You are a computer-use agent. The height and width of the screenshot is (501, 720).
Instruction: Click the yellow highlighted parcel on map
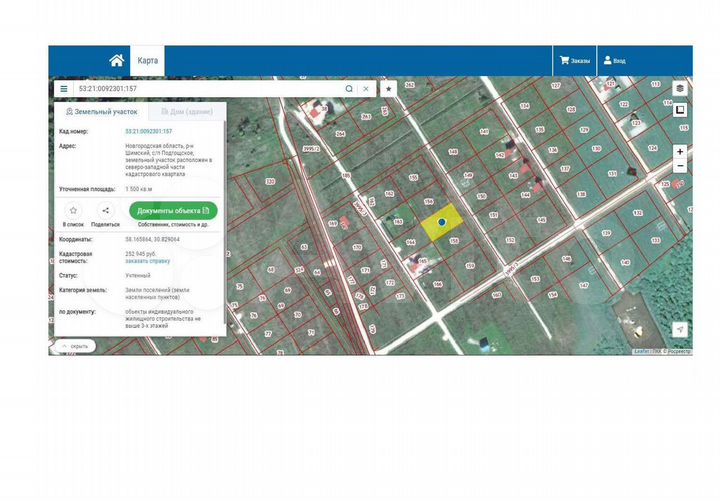442,222
